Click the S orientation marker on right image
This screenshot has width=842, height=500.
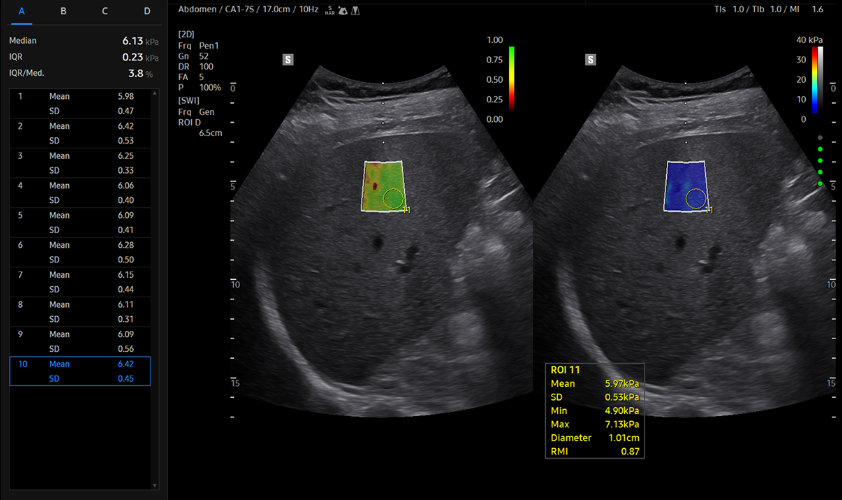(x=591, y=60)
